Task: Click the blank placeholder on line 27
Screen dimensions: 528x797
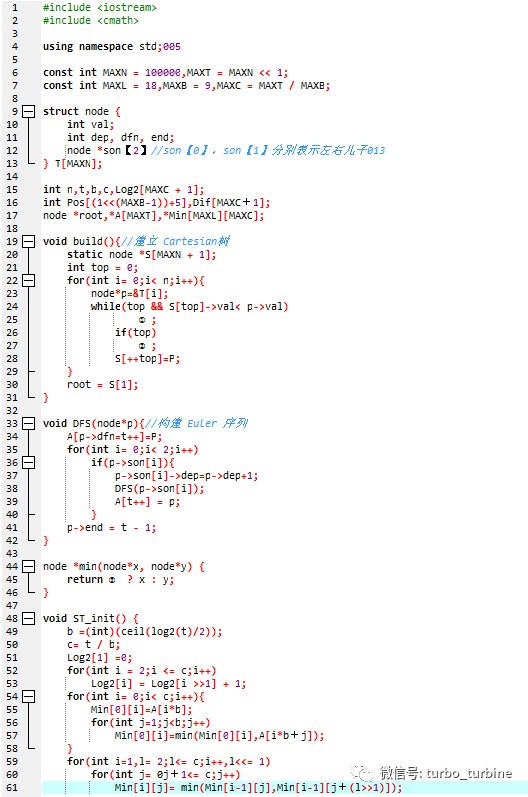Action: (142, 346)
